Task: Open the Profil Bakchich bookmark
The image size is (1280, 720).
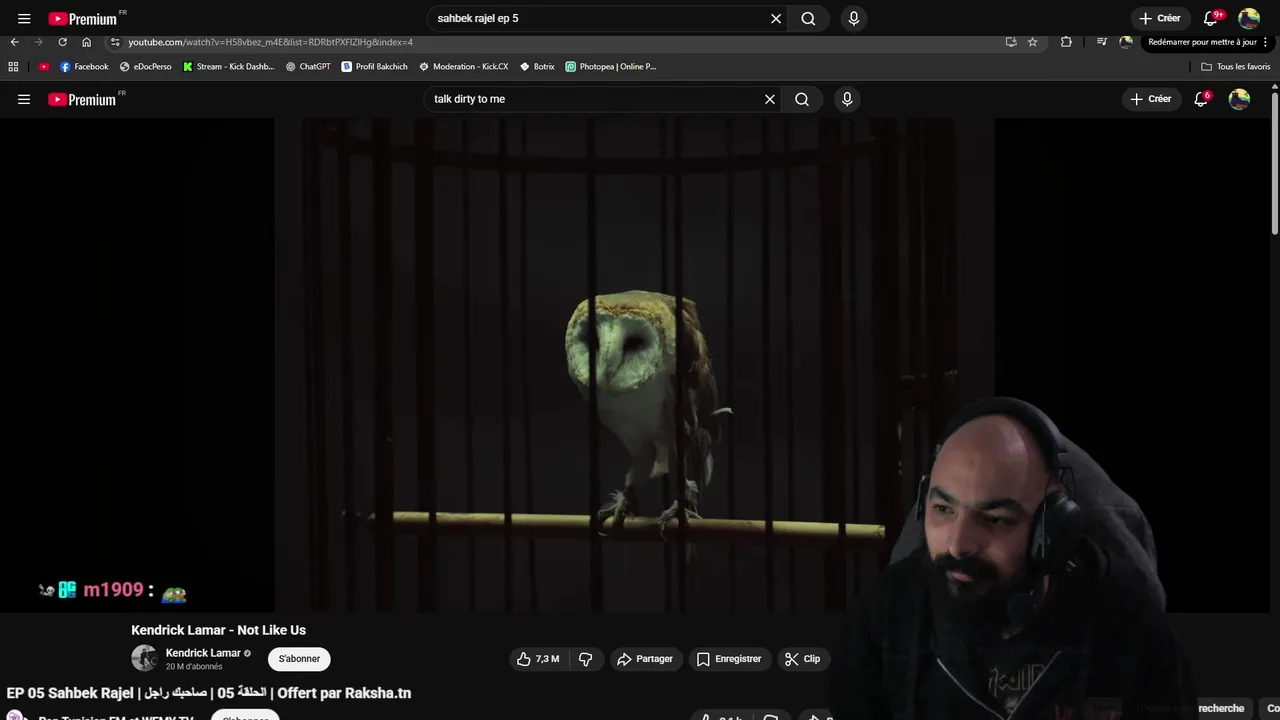Action: 375,67
